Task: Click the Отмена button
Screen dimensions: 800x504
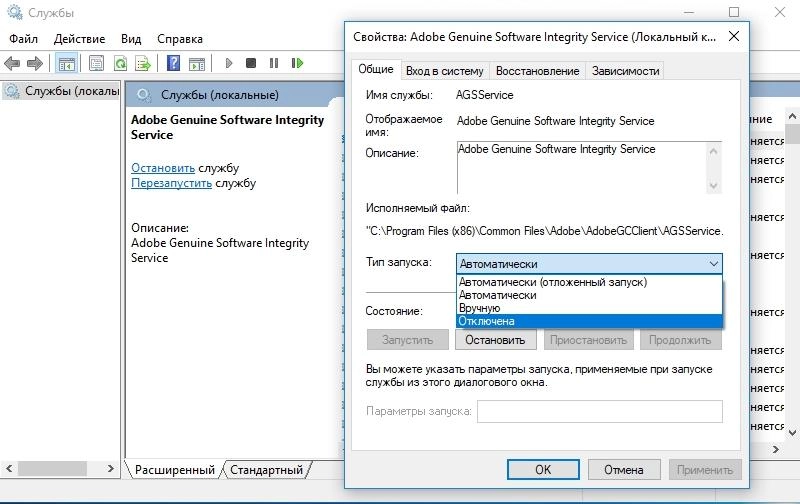Action: pos(624,469)
